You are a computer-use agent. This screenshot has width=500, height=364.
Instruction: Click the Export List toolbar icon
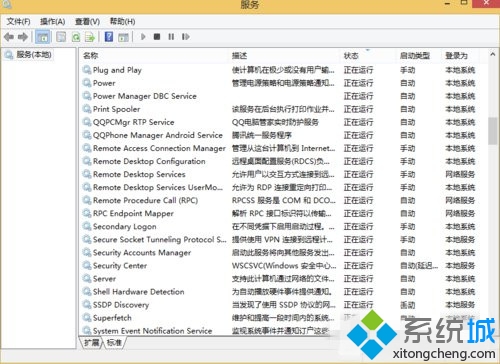coord(90,37)
